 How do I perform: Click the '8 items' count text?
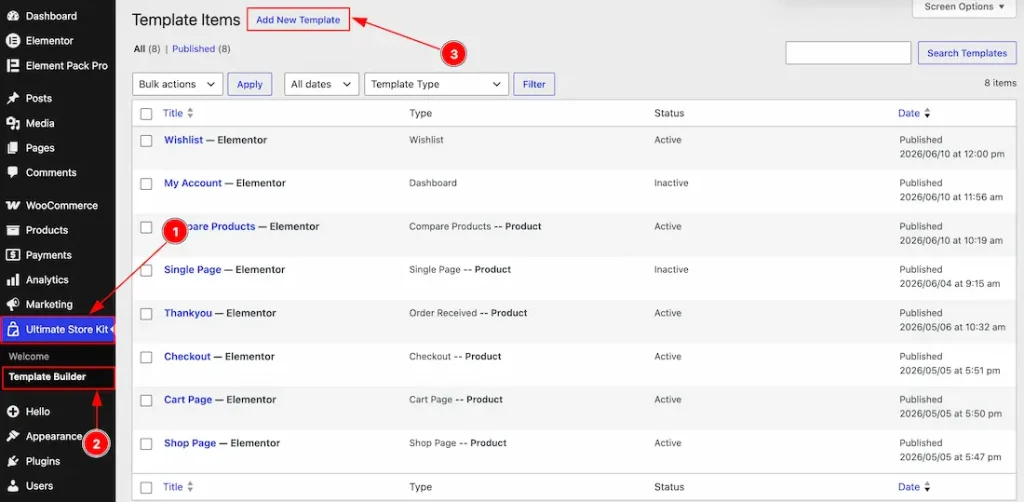click(x=1000, y=83)
